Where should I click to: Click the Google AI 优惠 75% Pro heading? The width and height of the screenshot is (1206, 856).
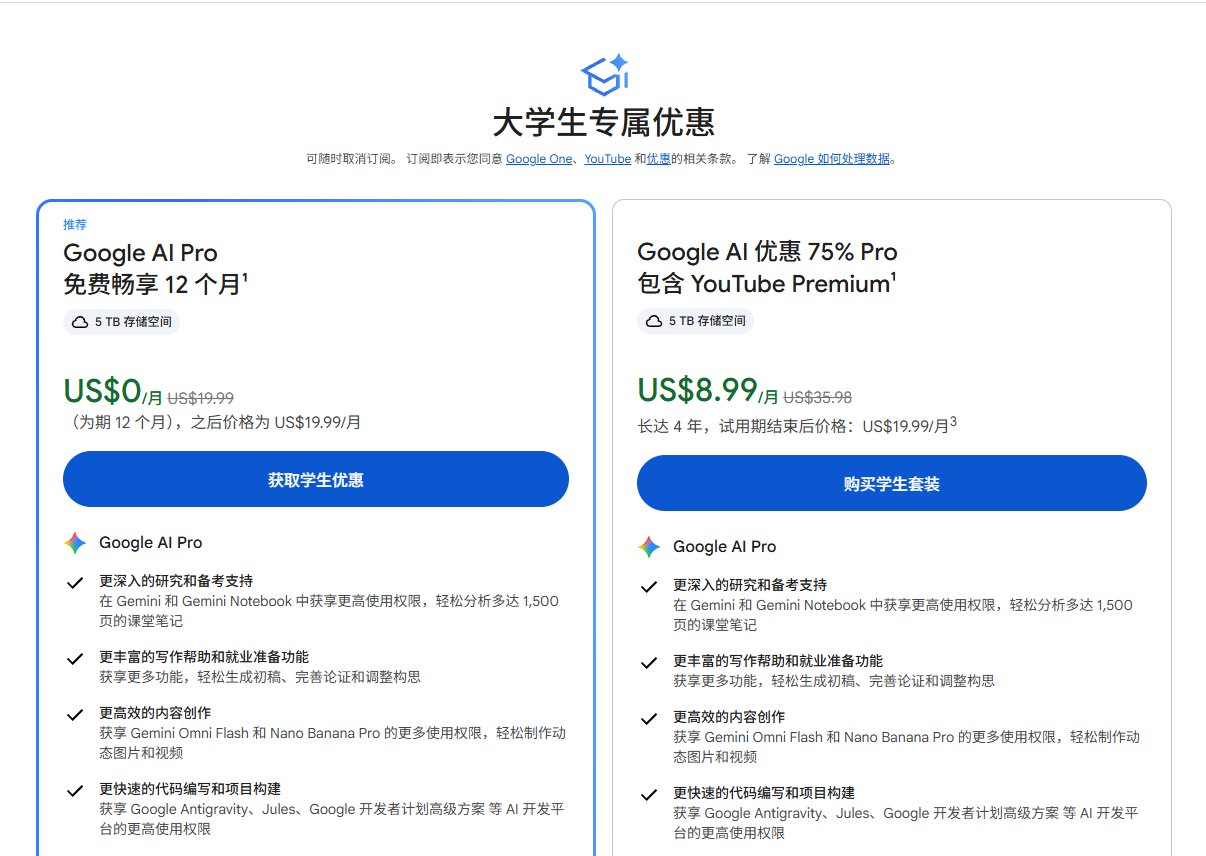(767, 252)
